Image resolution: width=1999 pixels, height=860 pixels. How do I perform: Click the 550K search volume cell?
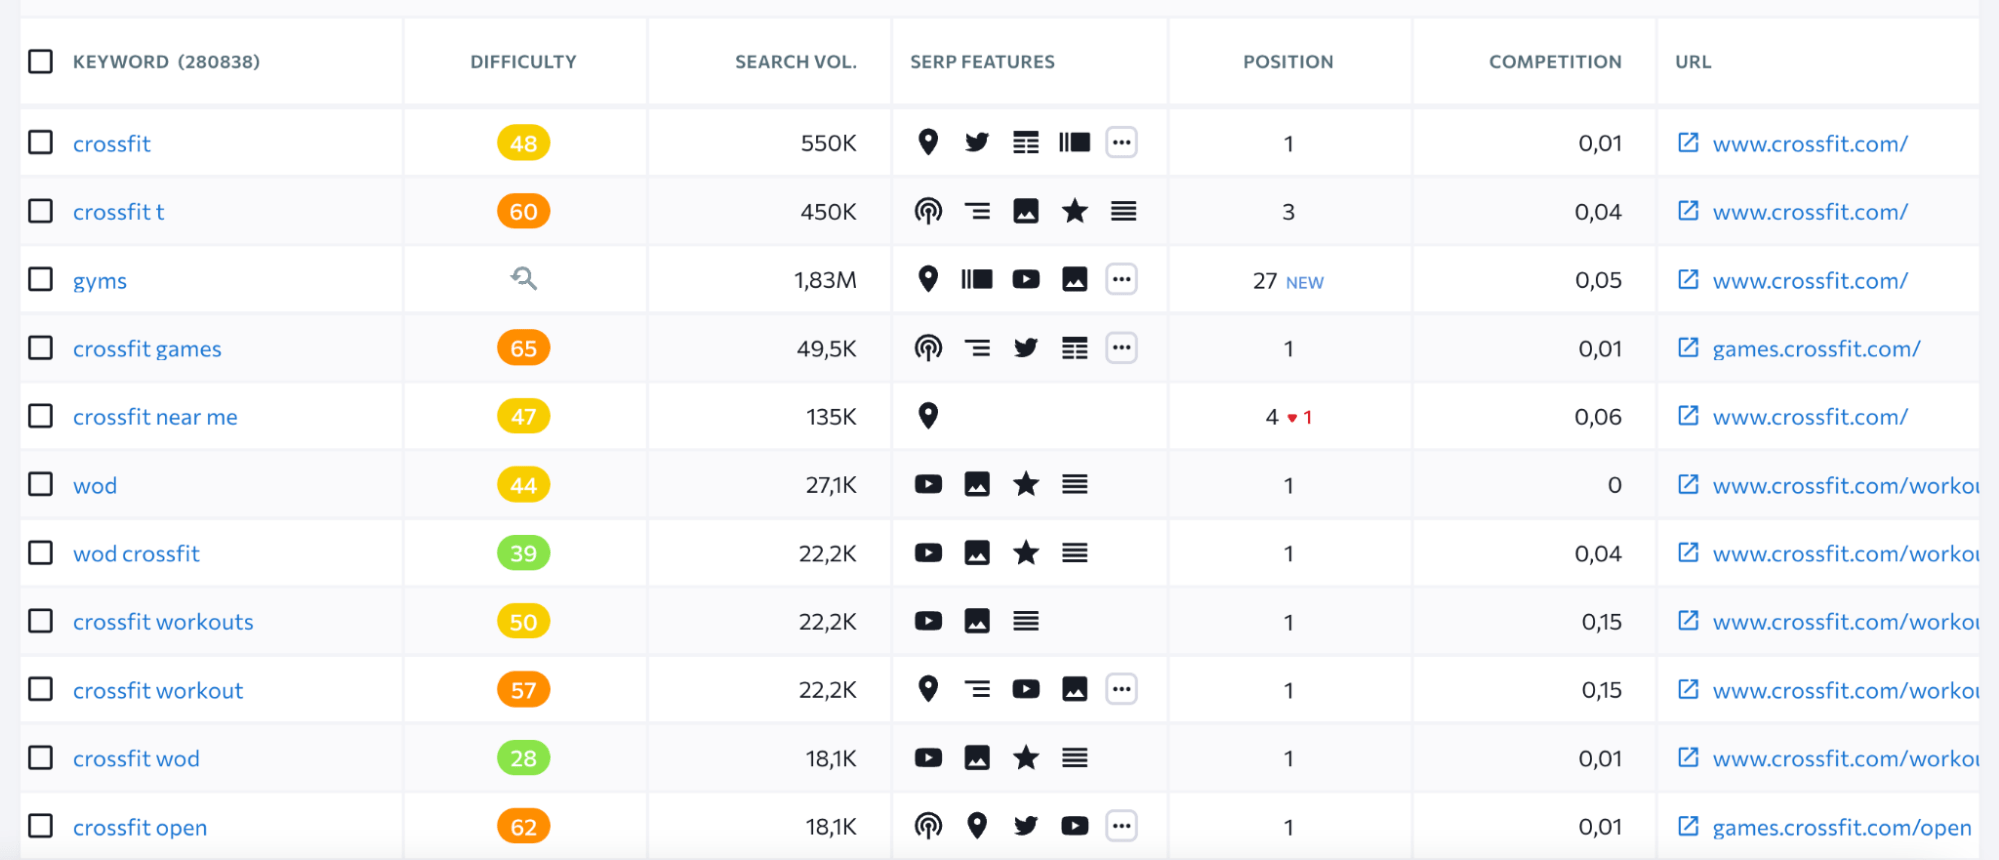[828, 143]
